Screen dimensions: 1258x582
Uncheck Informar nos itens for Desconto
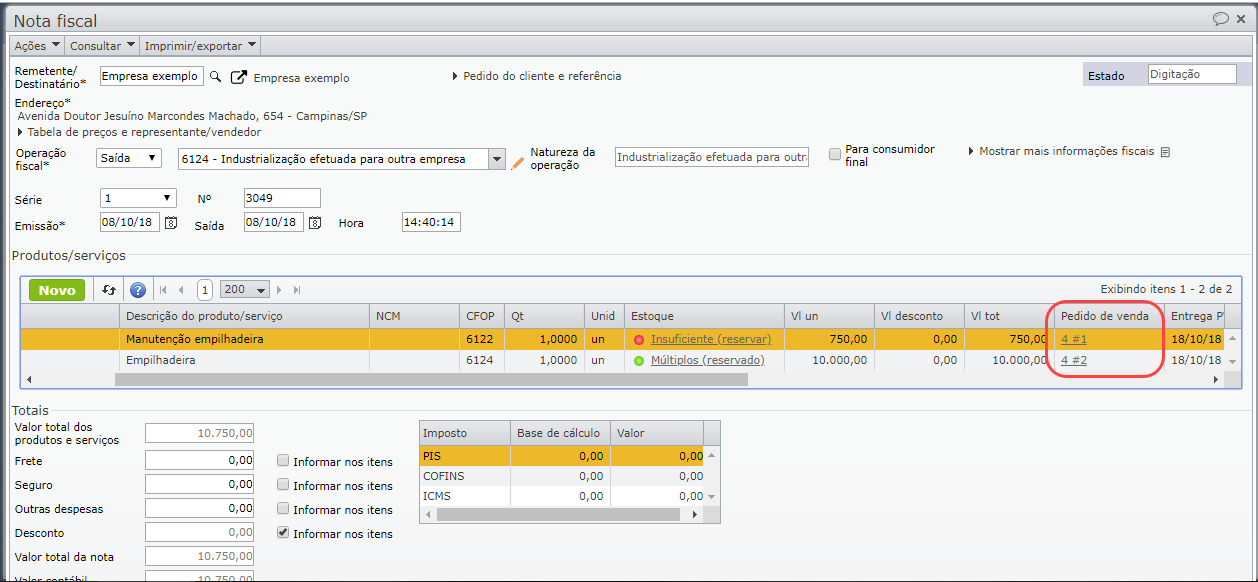point(284,533)
